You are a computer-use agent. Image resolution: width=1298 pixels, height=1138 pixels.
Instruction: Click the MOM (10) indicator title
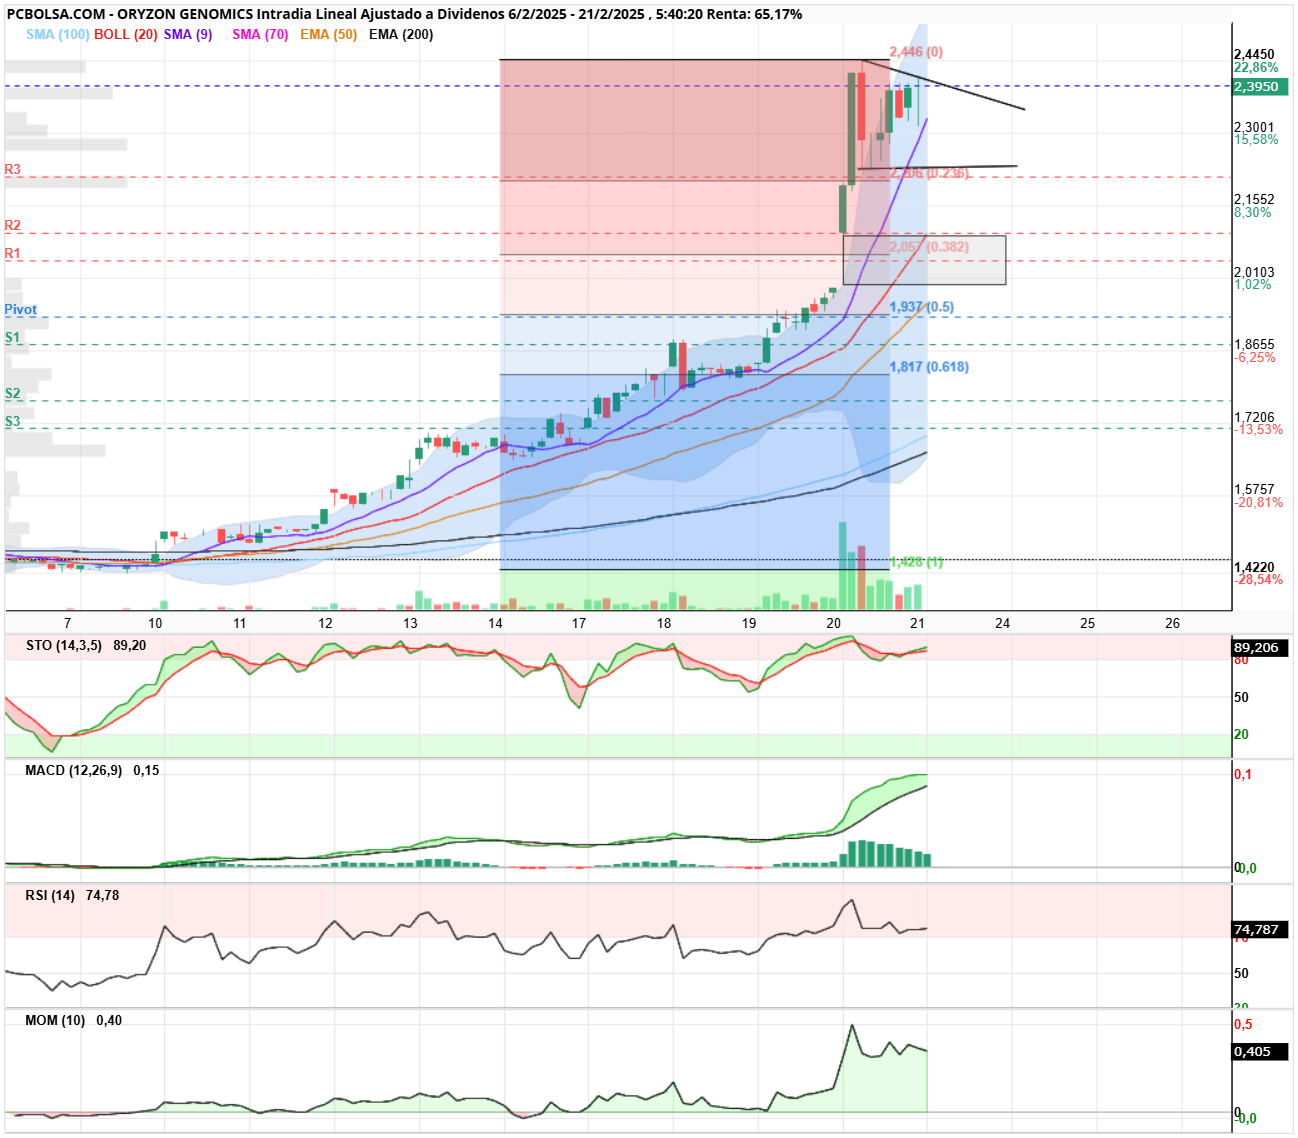pos(55,1021)
